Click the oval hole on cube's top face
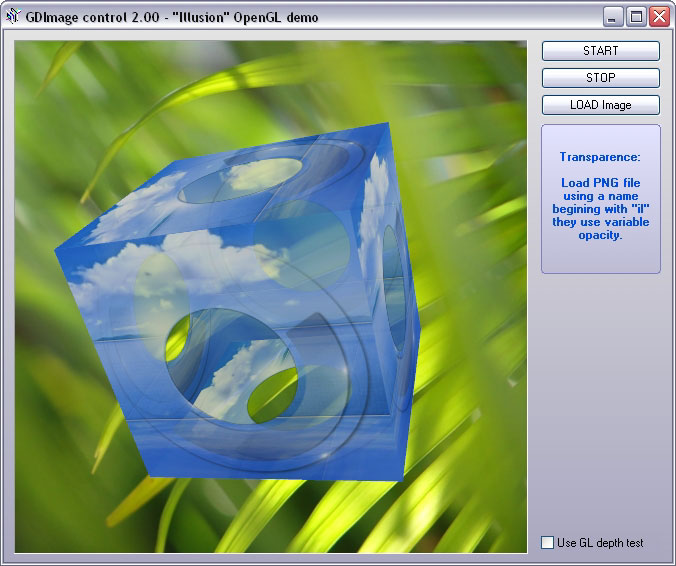This screenshot has width=676, height=566. coord(241,180)
